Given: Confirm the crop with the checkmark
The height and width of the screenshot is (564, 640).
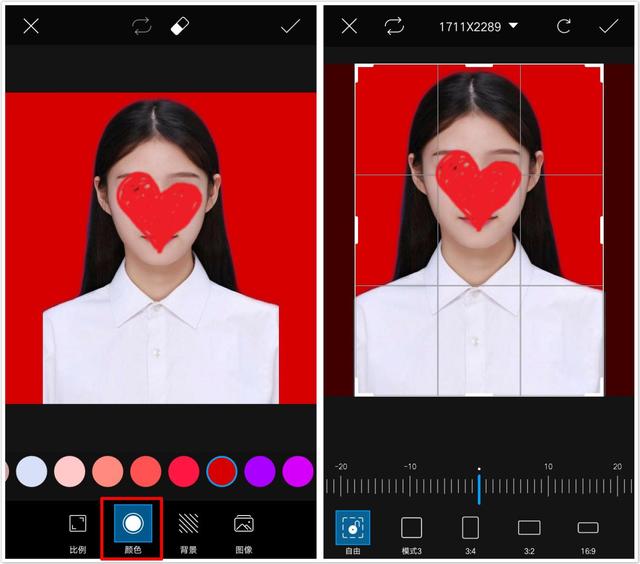Looking at the screenshot, I should tap(608, 26).
